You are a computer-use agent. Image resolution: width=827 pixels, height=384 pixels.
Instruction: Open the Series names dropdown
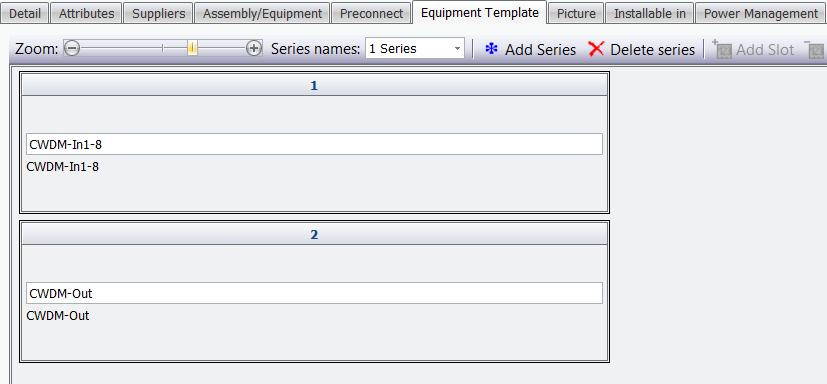[x=415, y=49]
